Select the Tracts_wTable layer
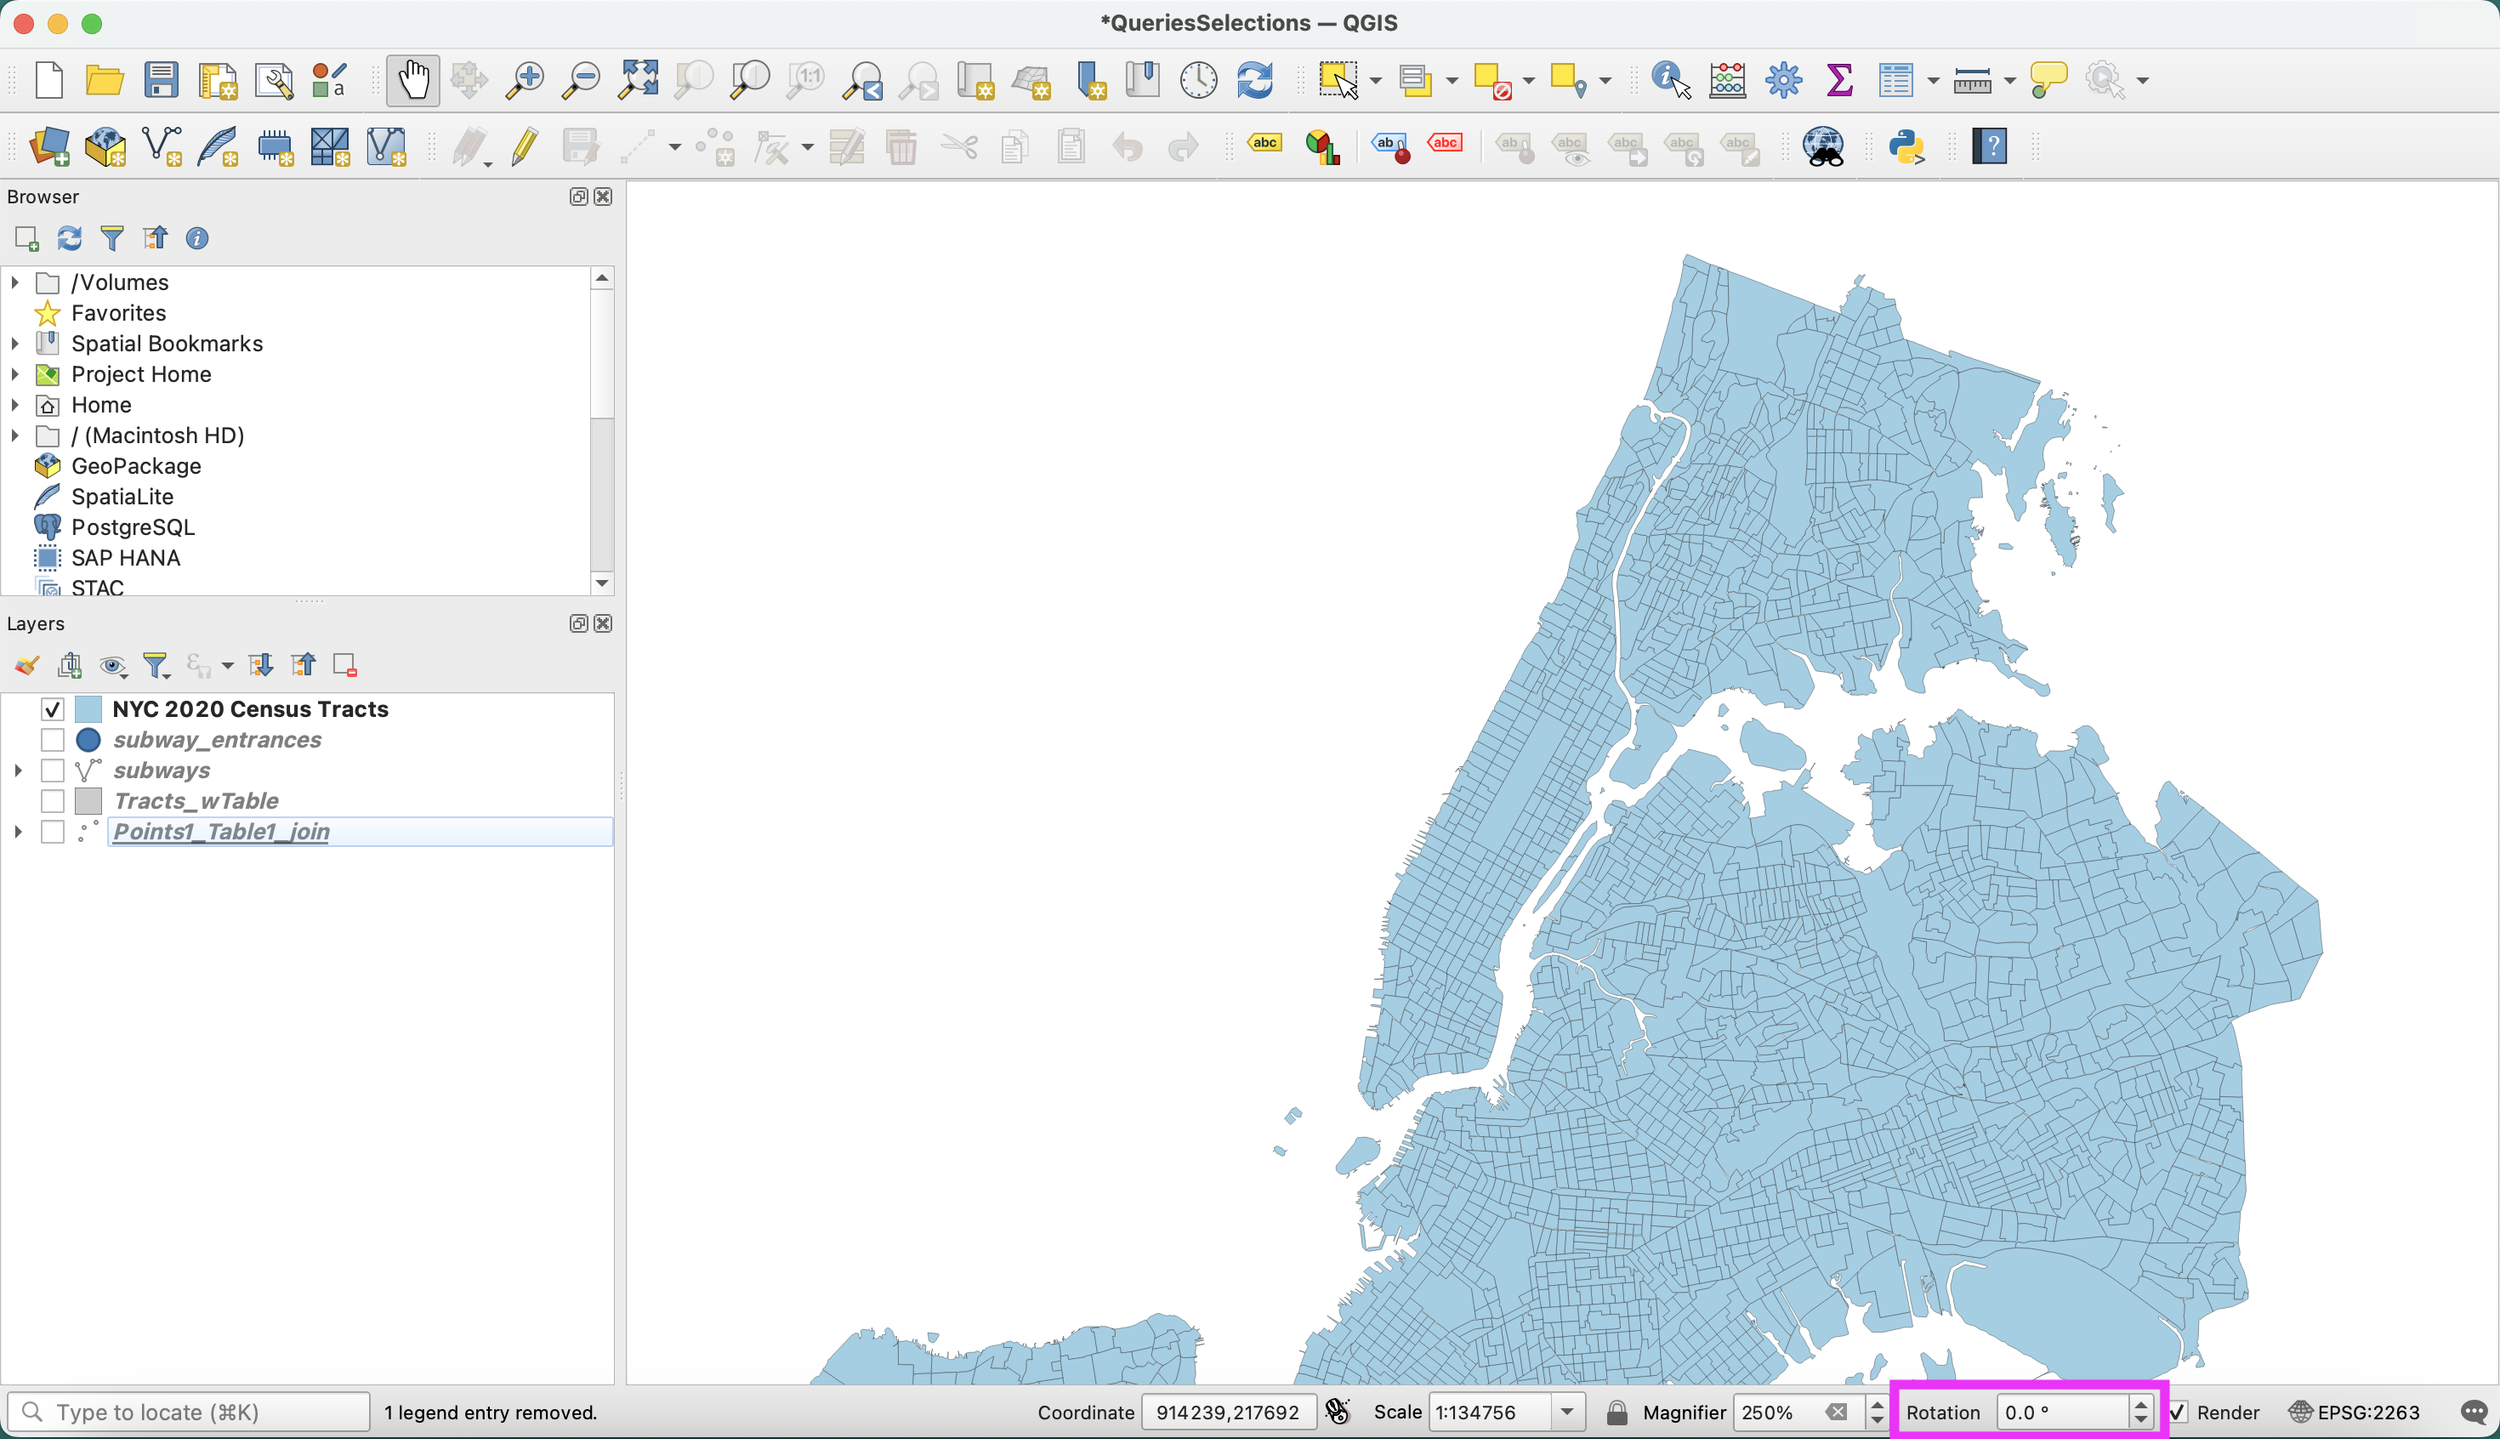Screen dimensions: 2500x1439 (x=196, y=800)
